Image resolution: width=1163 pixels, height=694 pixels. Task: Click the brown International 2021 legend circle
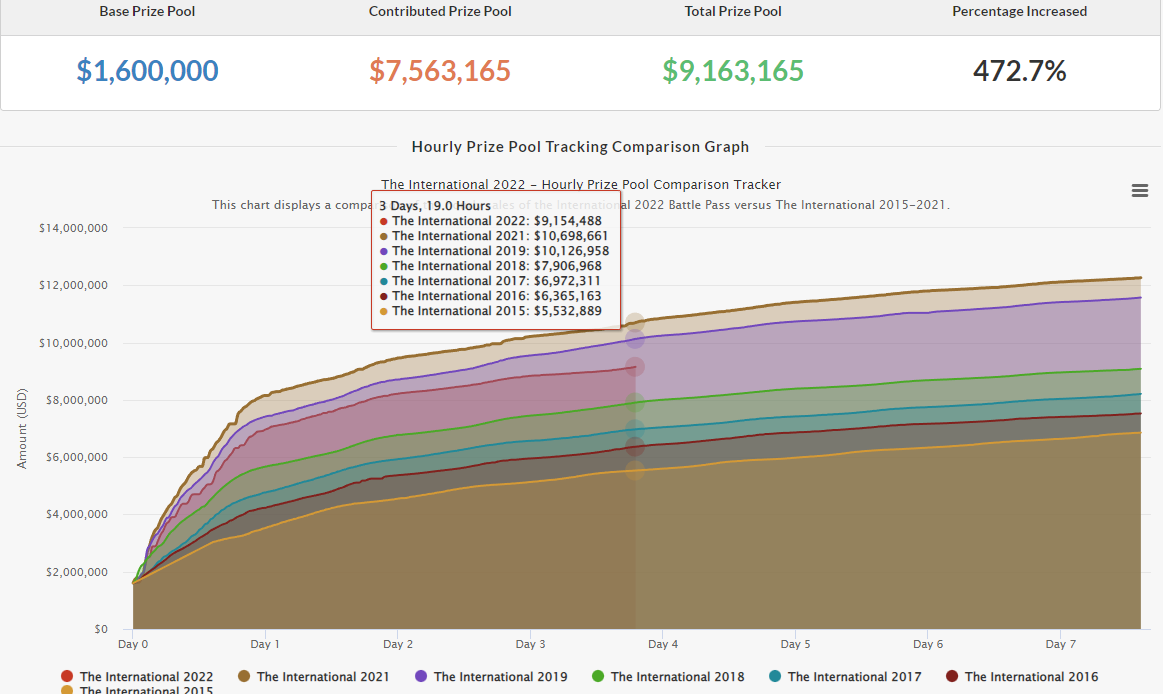(x=244, y=677)
